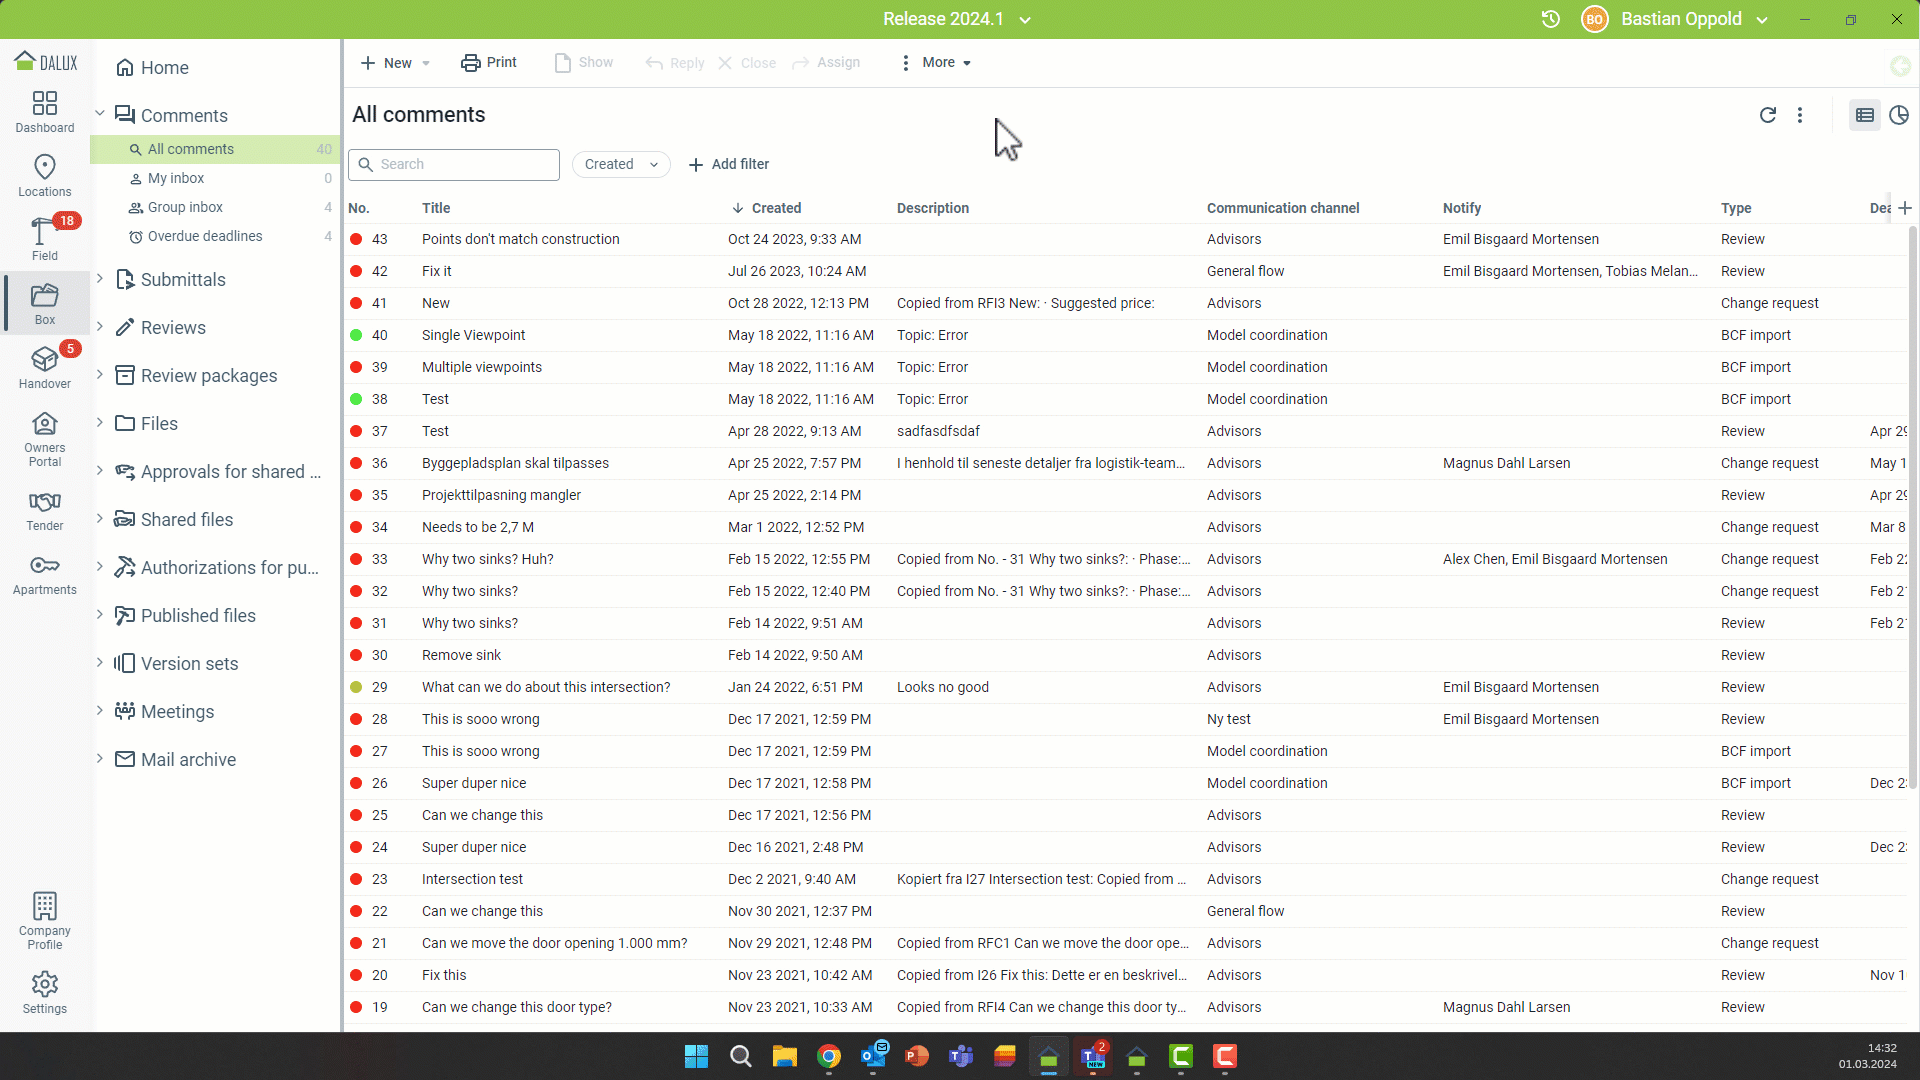
Task: Switch to chart view icon
Action: (1899, 115)
